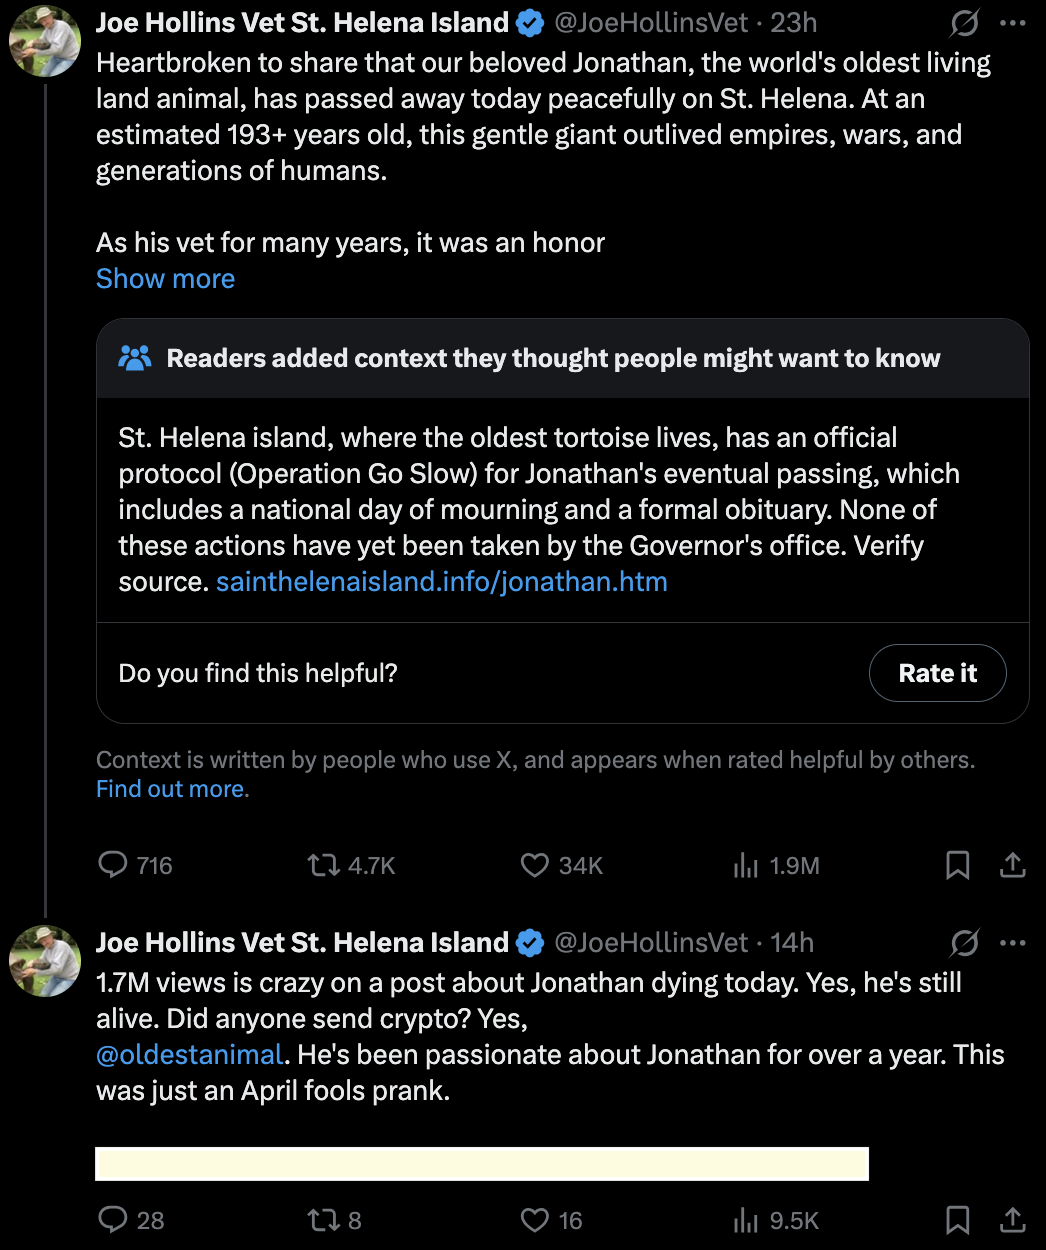The image size is (1046, 1250).
Task: Open Joe Hollins profile picture on first post
Action: (45, 42)
